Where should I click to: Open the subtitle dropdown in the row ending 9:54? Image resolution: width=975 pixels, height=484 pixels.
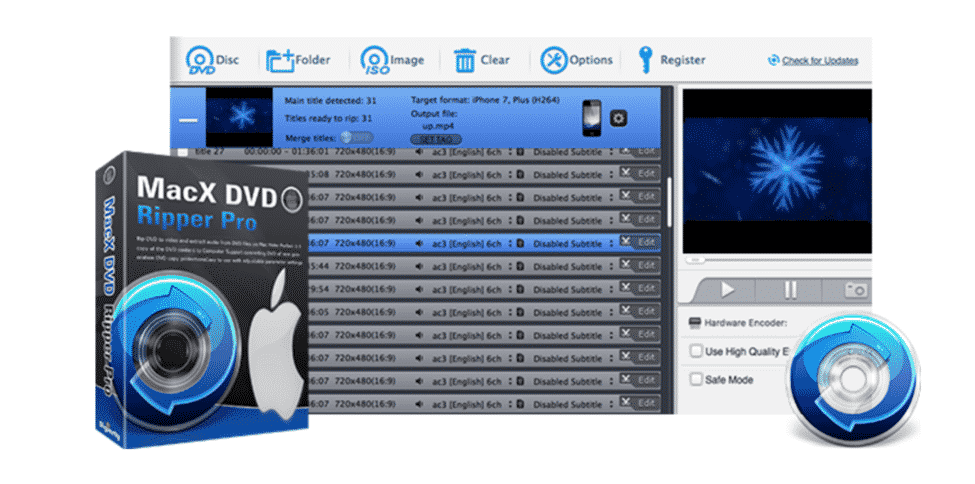(573, 290)
